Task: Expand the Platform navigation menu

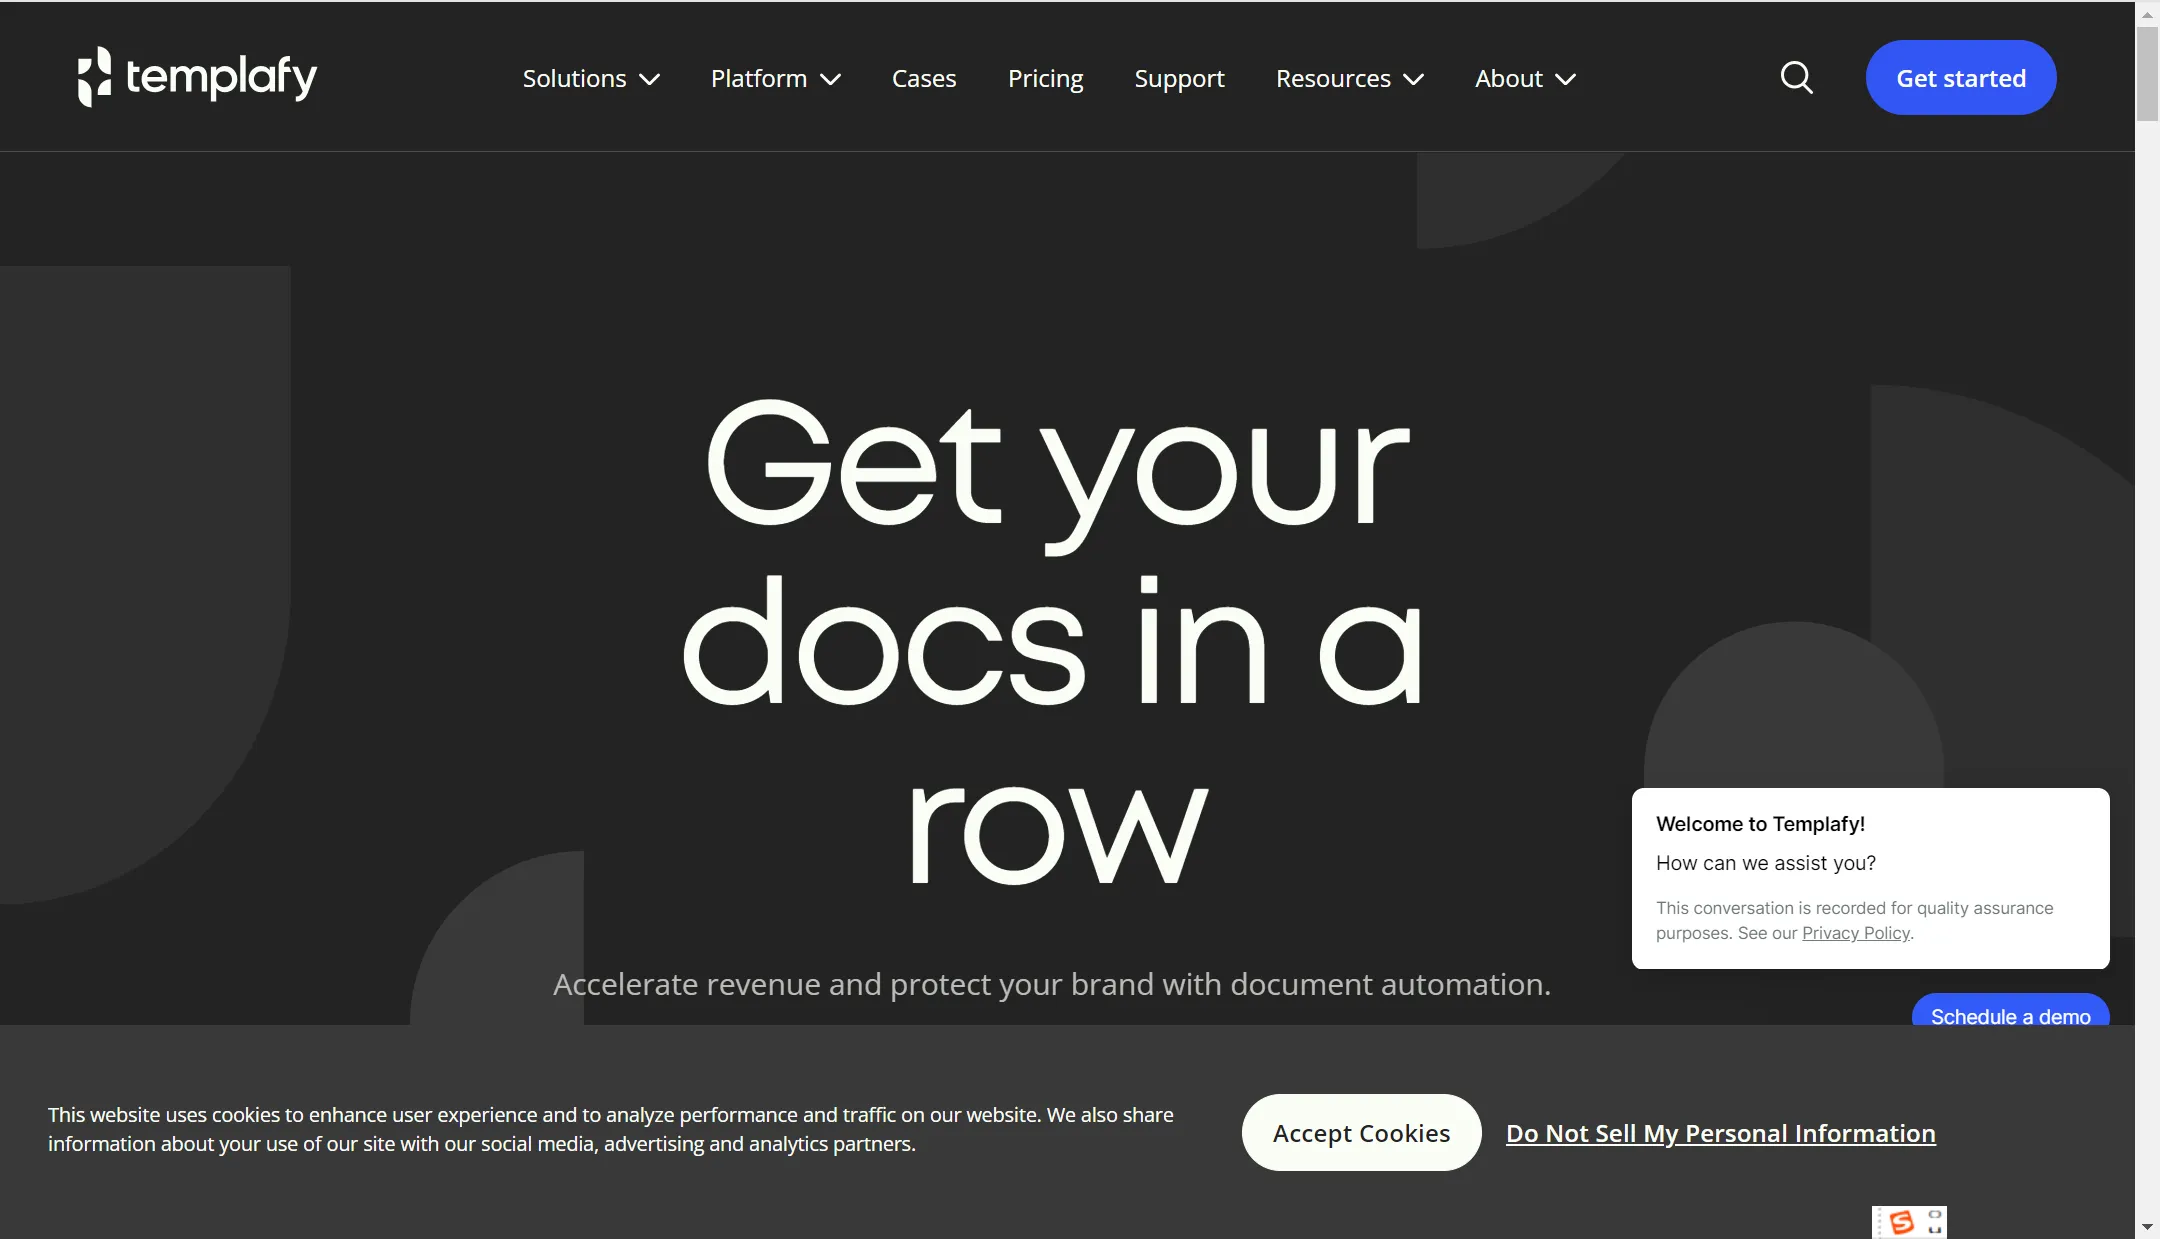Action: click(774, 77)
